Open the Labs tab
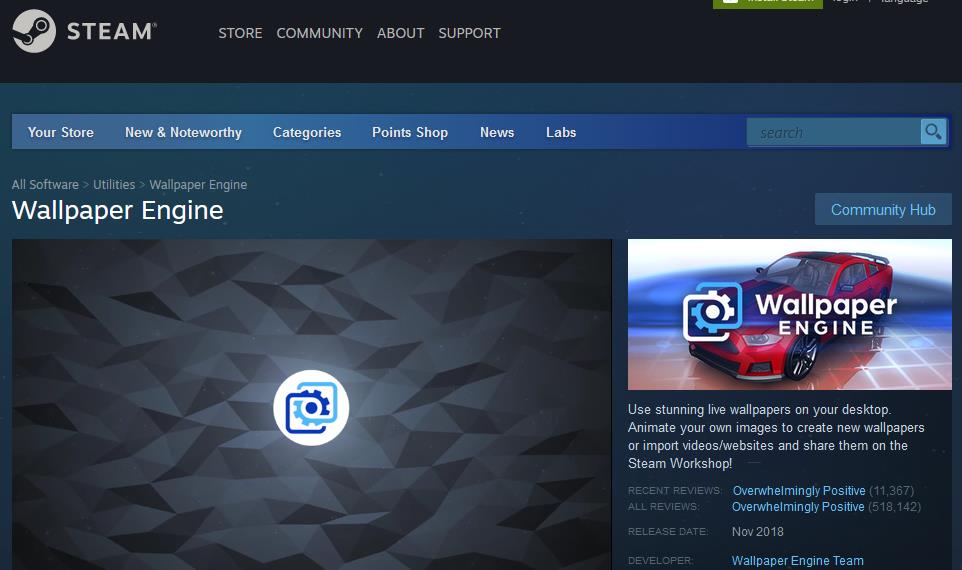Image resolution: width=962 pixels, height=570 pixels. [561, 132]
